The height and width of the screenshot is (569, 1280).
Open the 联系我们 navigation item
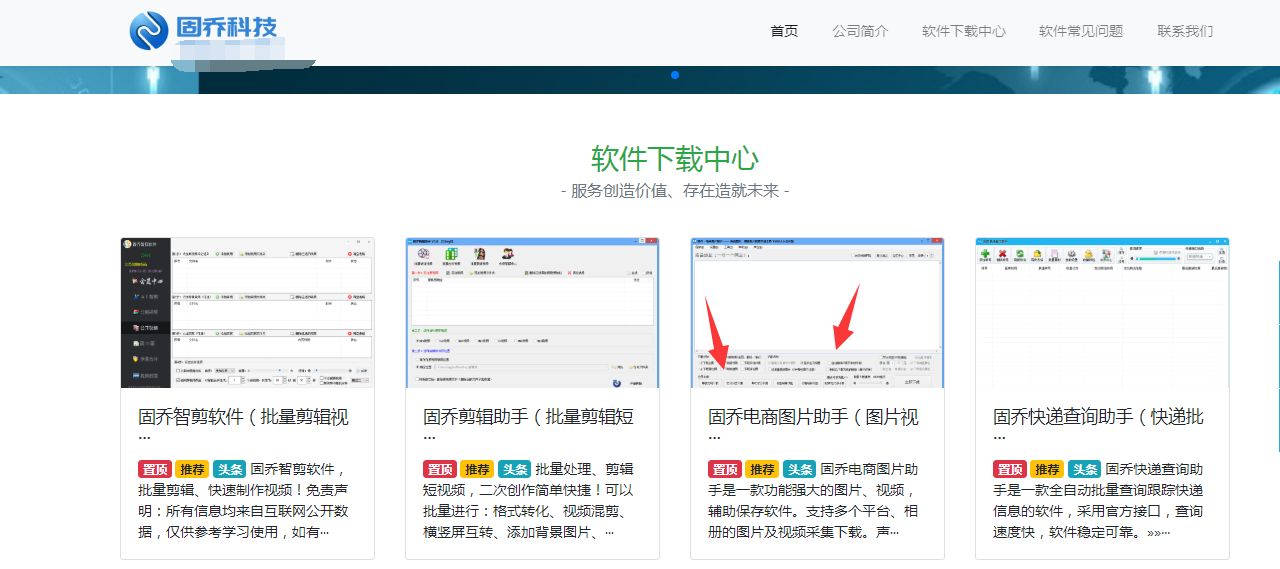click(1185, 31)
